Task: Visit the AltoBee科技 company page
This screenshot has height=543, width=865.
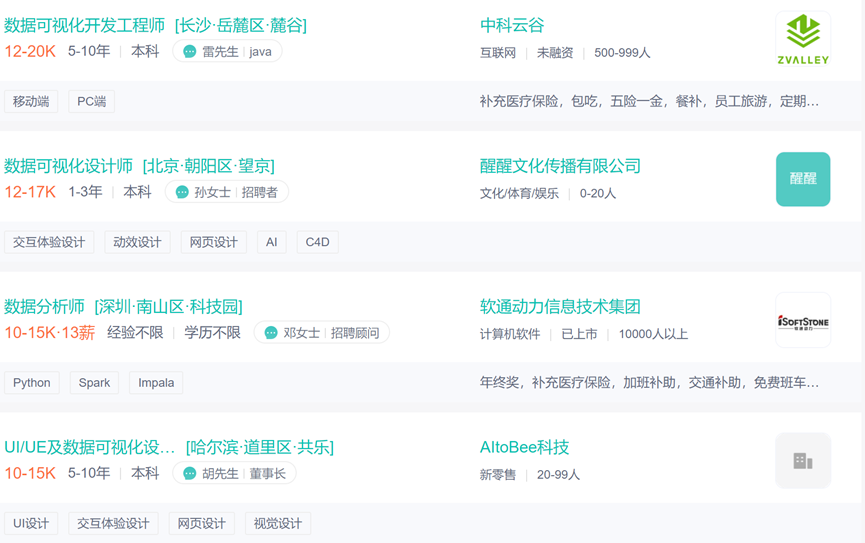Action: click(524, 448)
